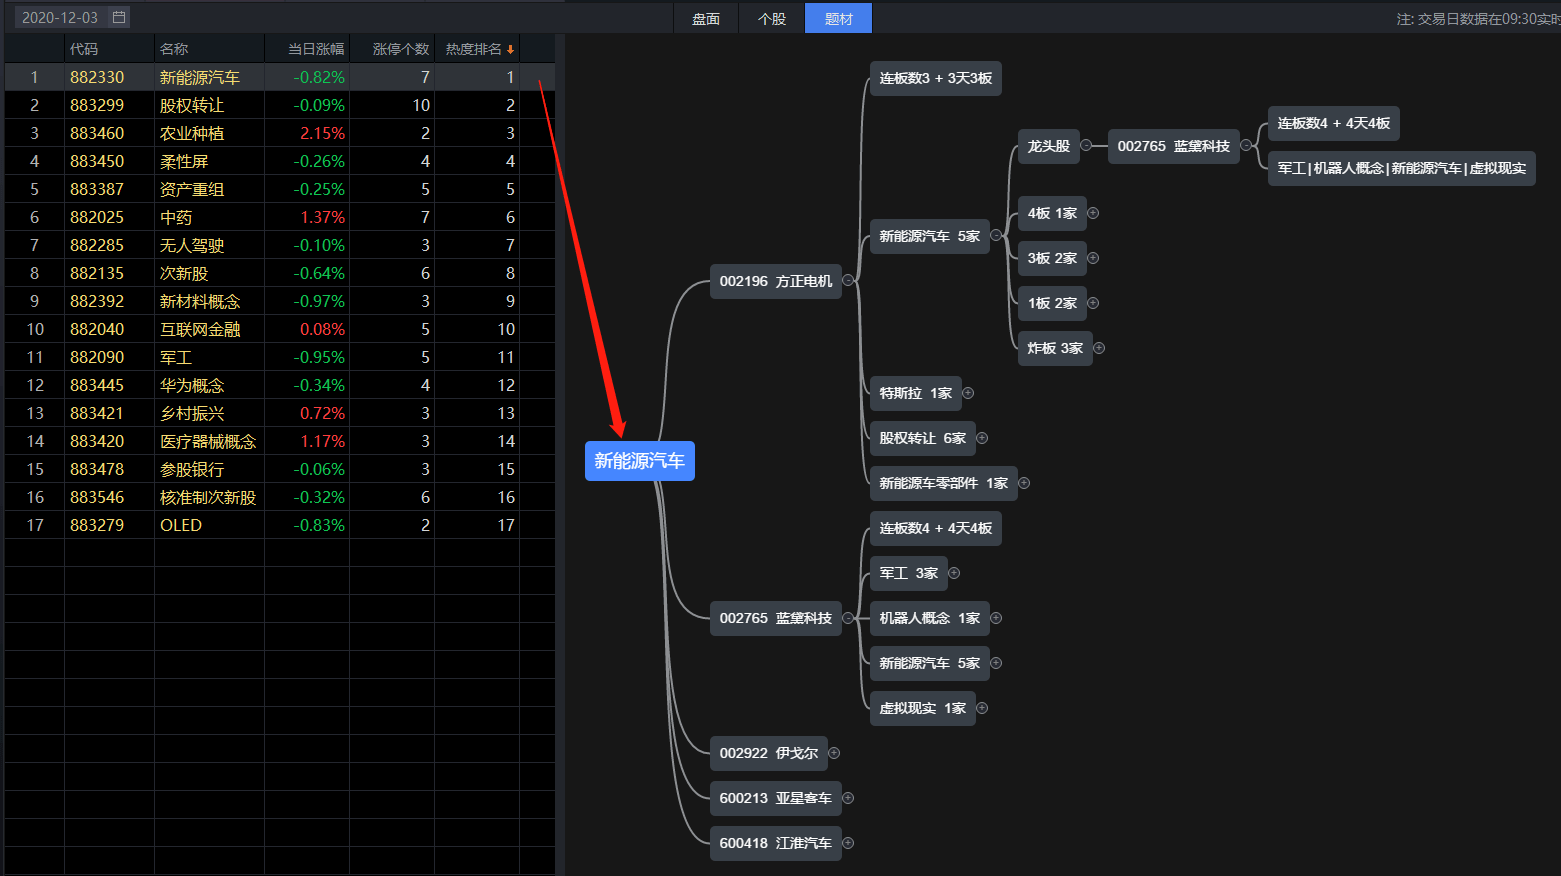
Task: Select the 中药 row
Action: coord(279,217)
